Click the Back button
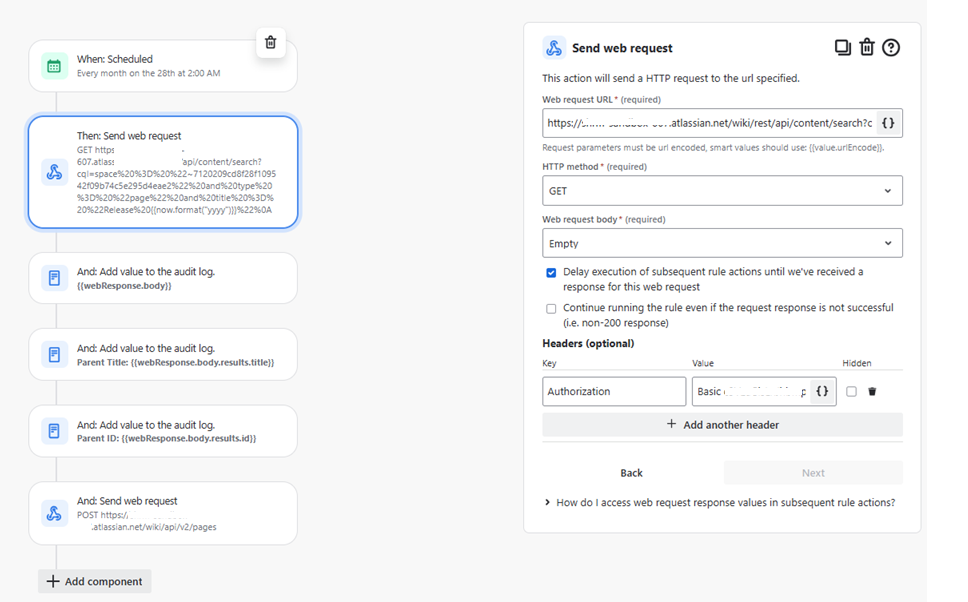The image size is (968, 602). (x=631, y=473)
